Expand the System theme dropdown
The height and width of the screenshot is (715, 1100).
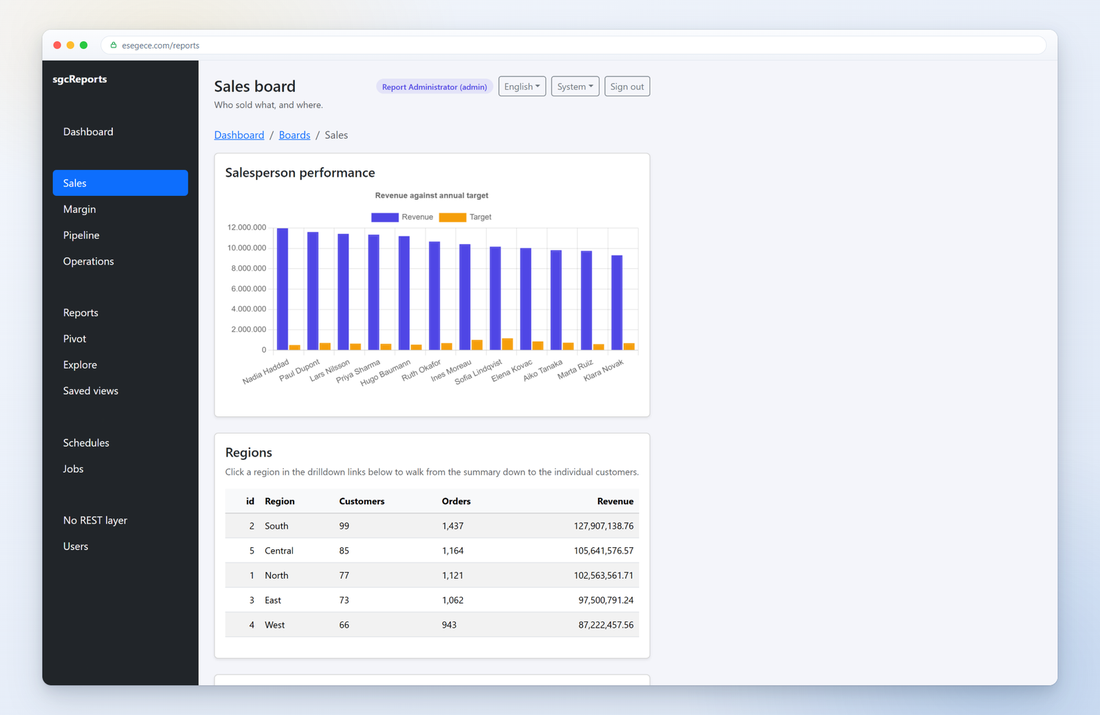pyautogui.click(x=575, y=86)
